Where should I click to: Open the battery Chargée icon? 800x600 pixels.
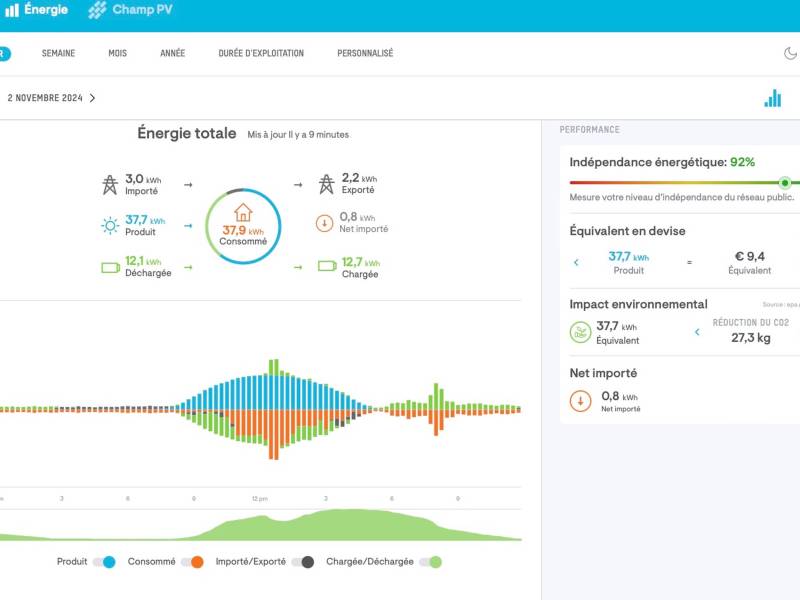[x=325, y=266]
